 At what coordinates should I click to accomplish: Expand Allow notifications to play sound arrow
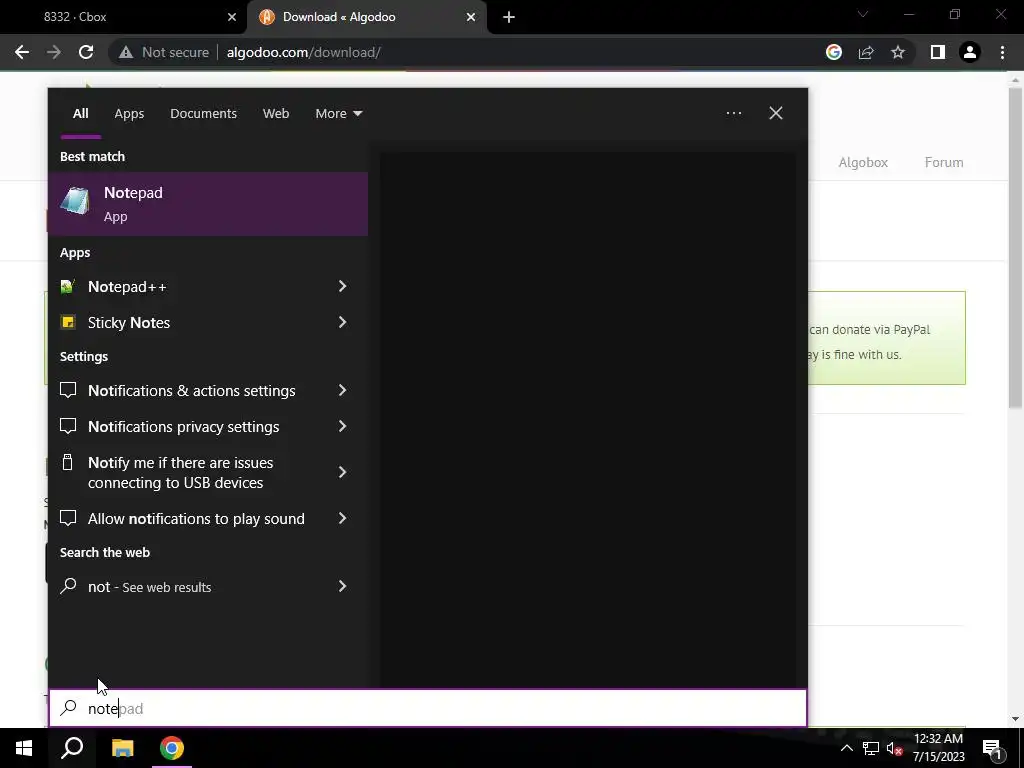click(342, 518)
